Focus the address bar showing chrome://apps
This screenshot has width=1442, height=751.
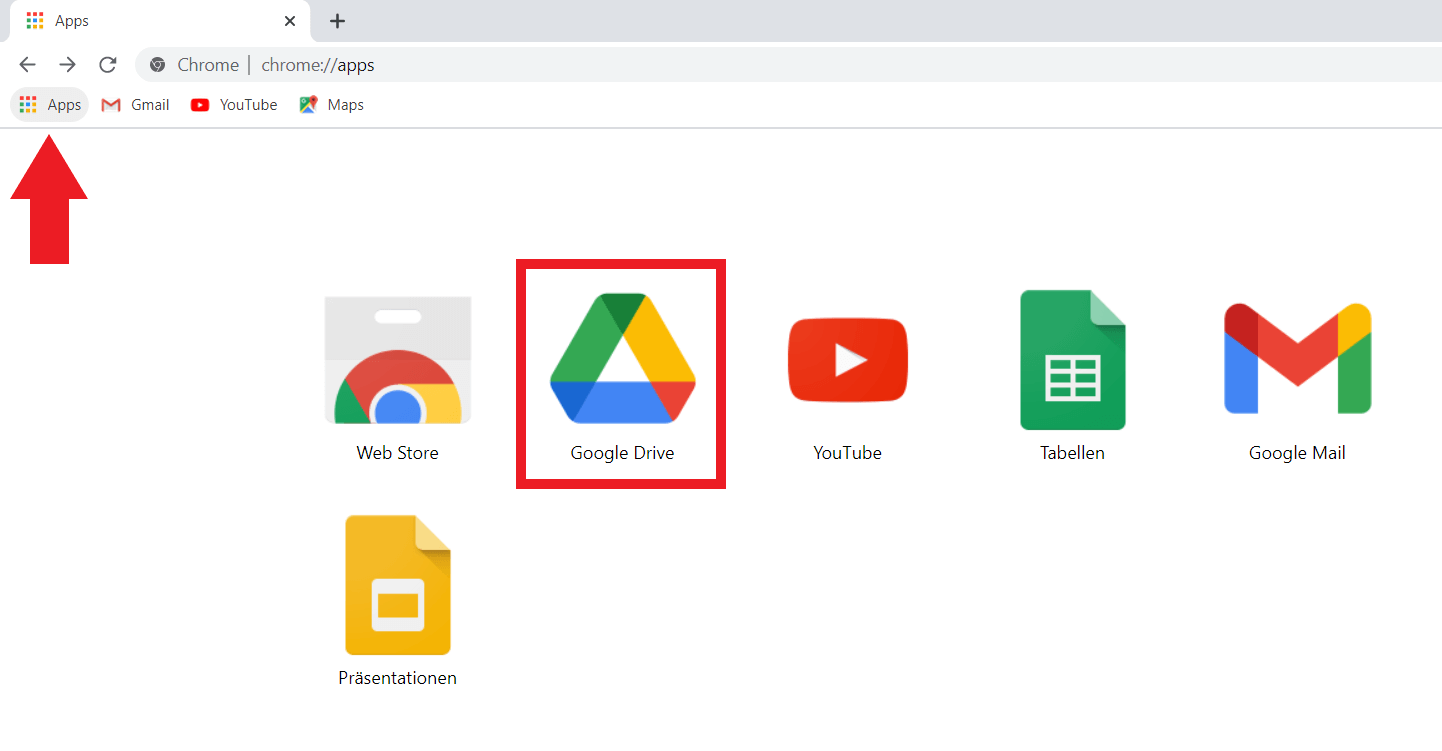pyautogui.click(x=790, y=65)
